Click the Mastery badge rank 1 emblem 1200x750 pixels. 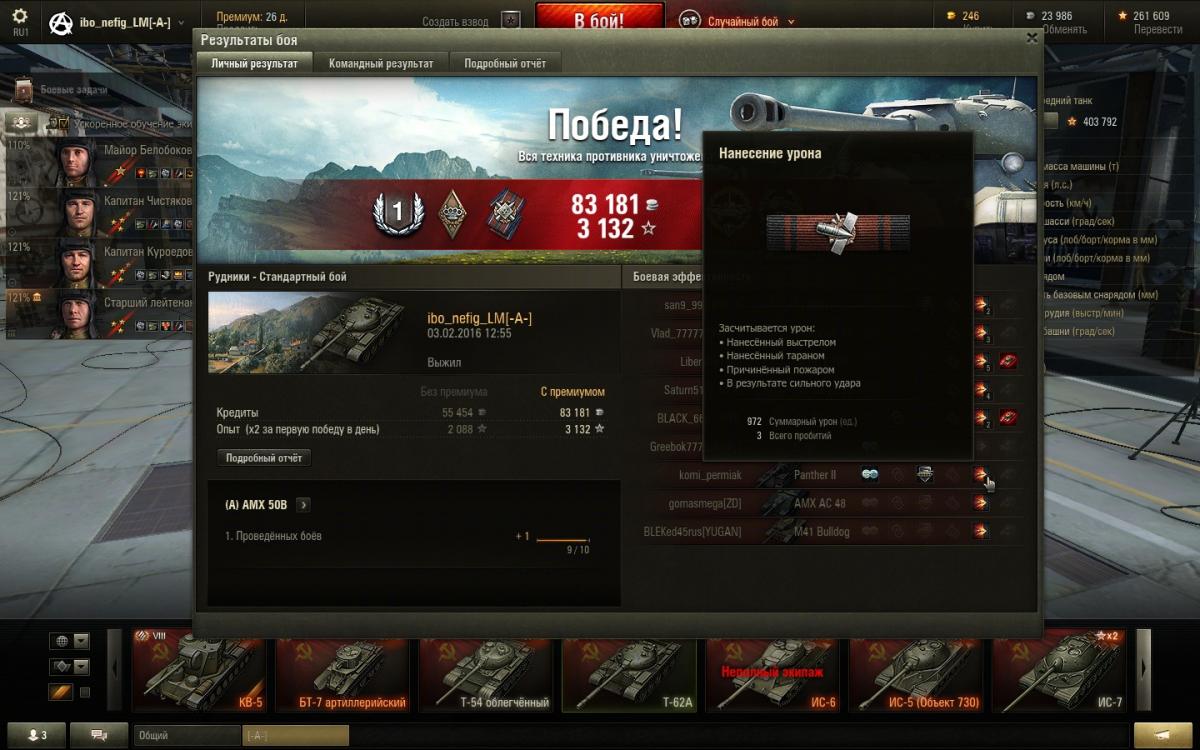396,212
